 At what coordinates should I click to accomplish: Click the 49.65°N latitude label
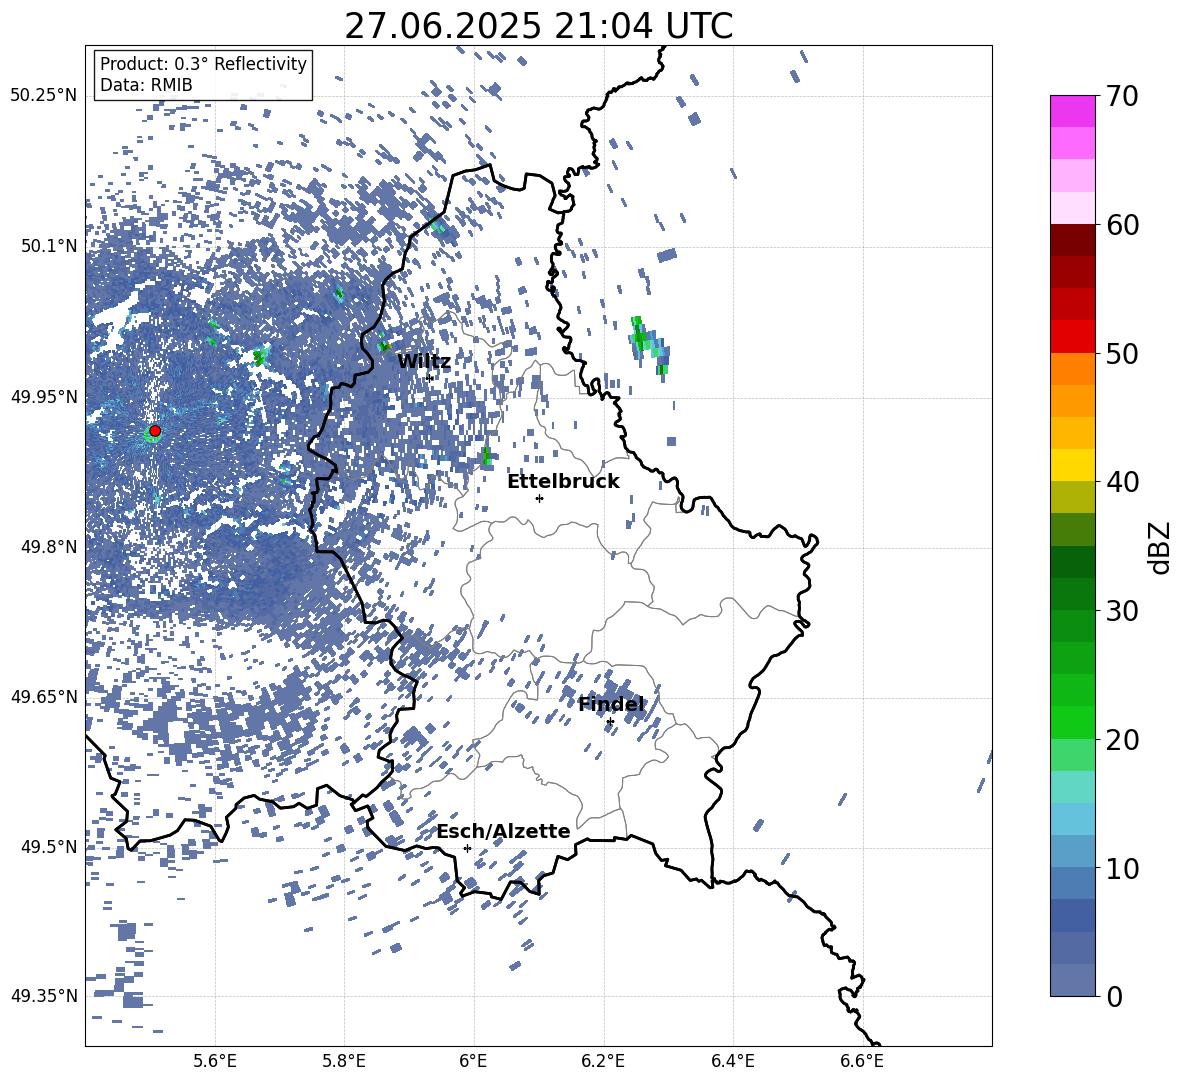tap(44, 696)
